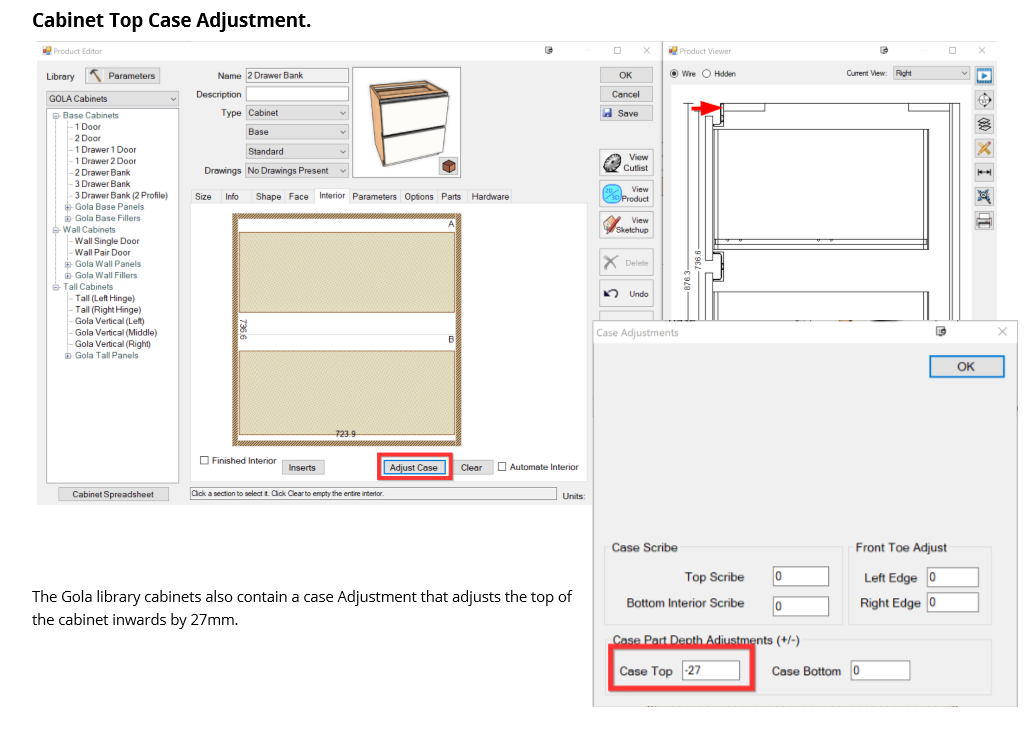Viewport: 1029px width, 749px height.
Task: Select the Hidden radio button
Action: (707, 74)
